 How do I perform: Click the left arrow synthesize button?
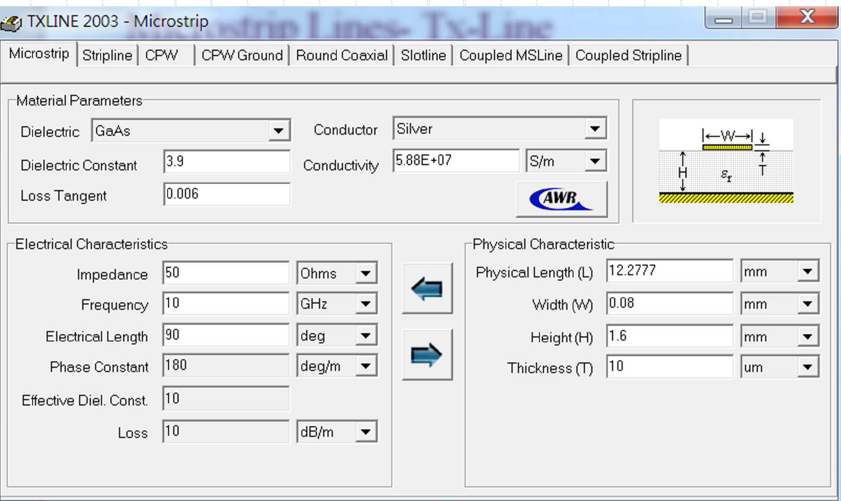click(x=427, y=289)
